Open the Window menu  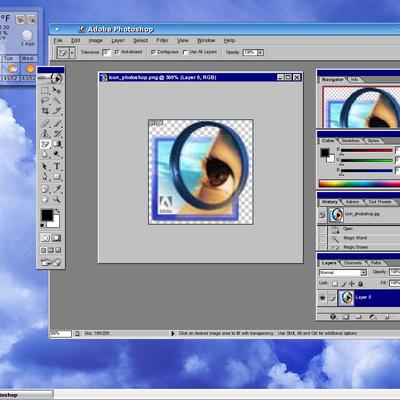point(206,40)
